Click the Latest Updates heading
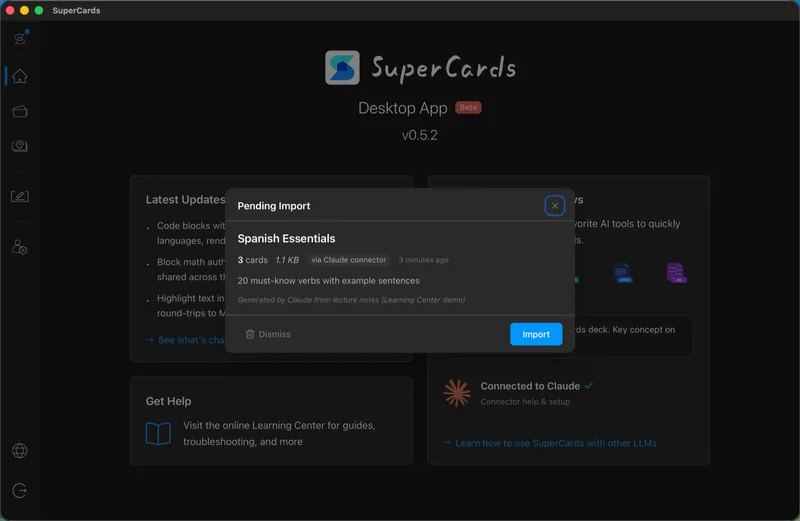This screenshot has height=521, width=800. pos(185,200)
